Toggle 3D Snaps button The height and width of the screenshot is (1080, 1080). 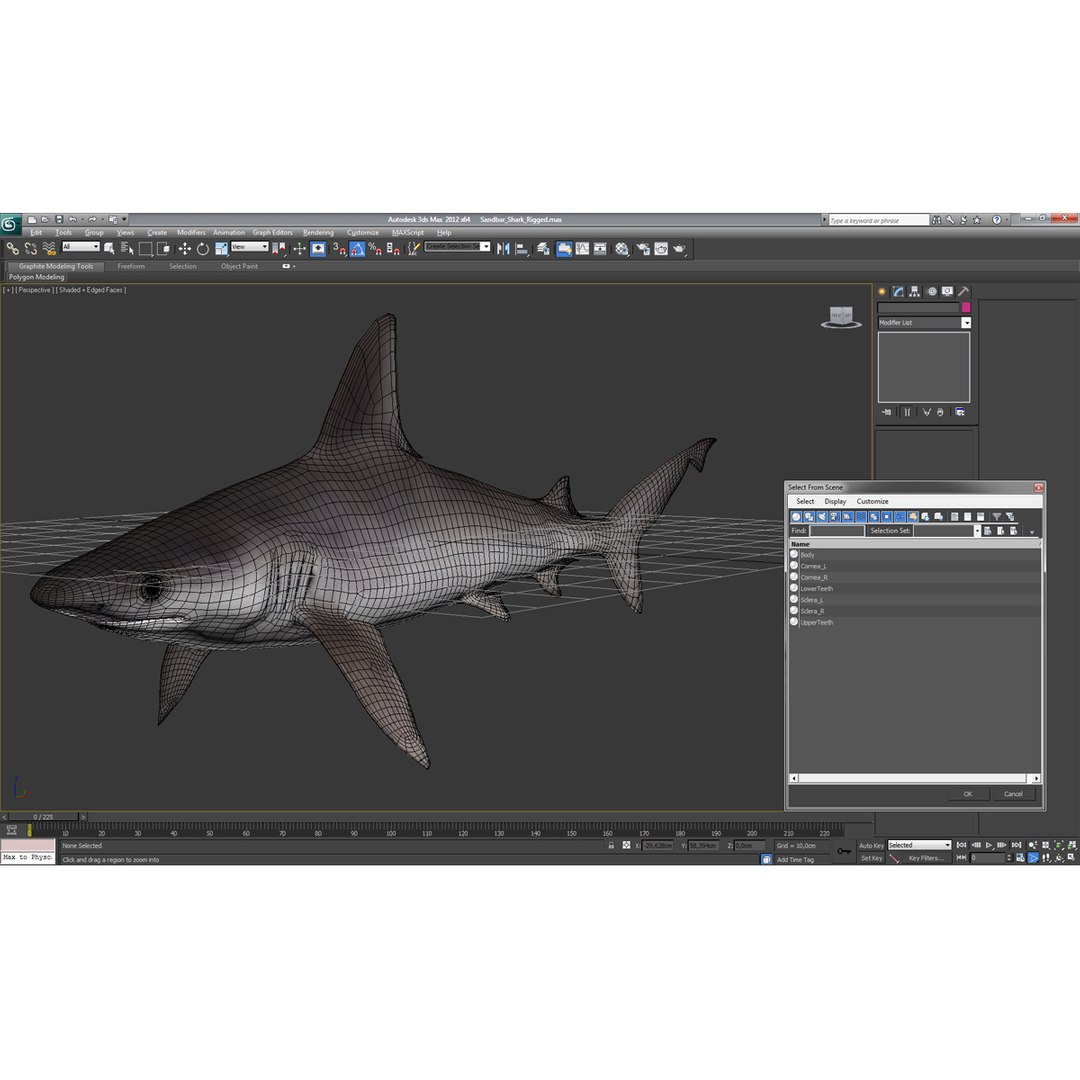coord(339,249)
